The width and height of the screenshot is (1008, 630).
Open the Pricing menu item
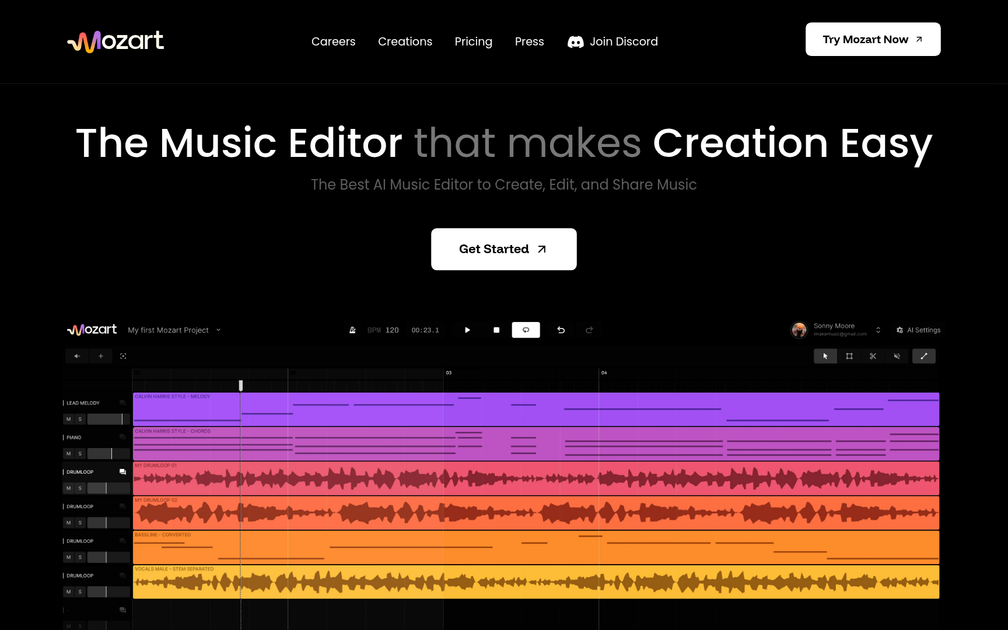click(473, 41)
